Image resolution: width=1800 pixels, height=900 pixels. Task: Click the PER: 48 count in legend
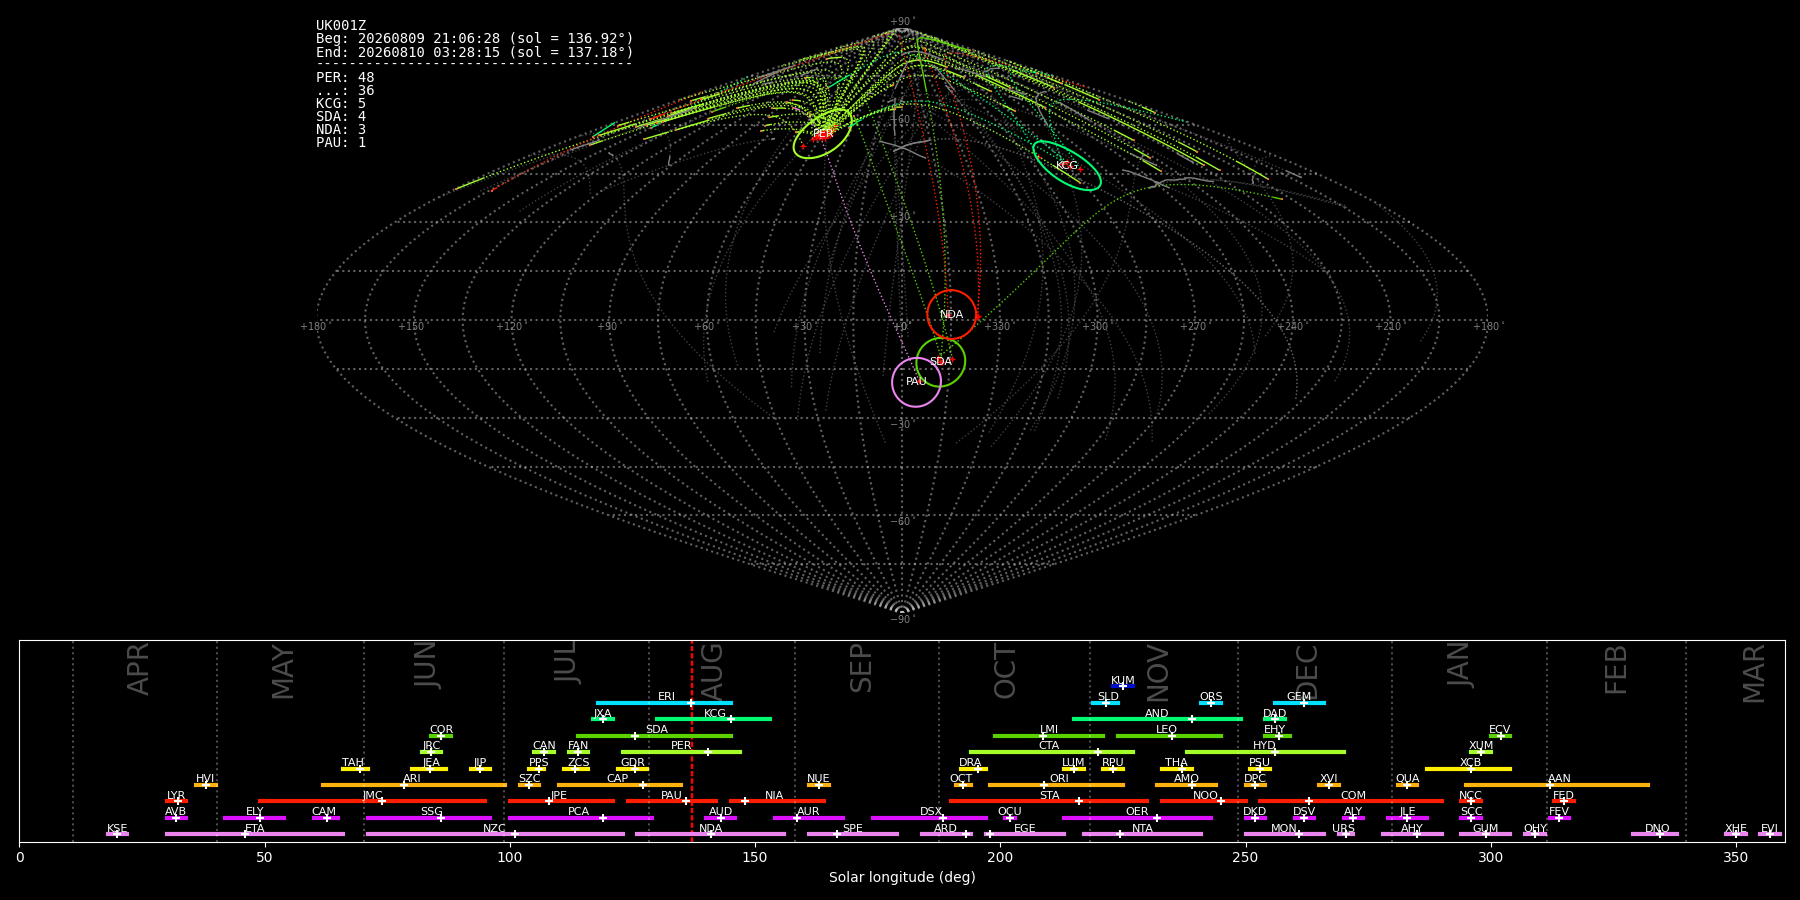[x=345, y=78]
